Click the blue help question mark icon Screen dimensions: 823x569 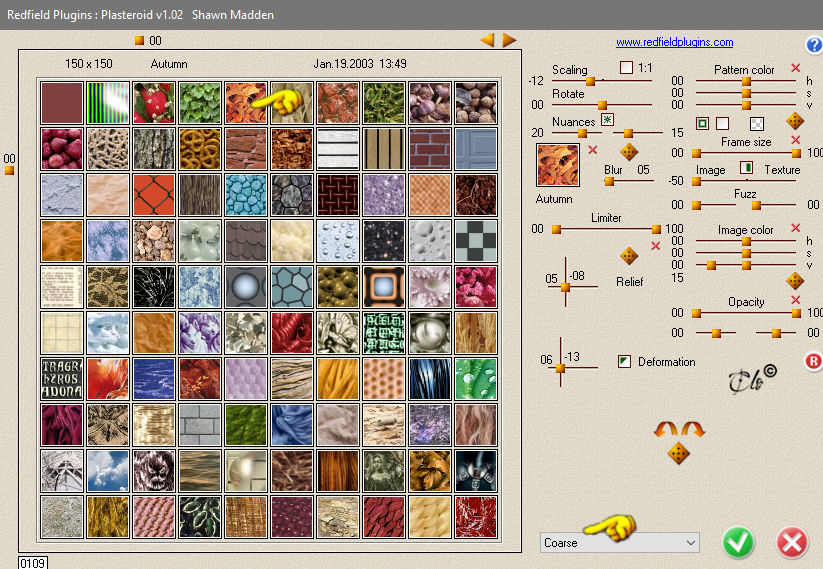814,45
